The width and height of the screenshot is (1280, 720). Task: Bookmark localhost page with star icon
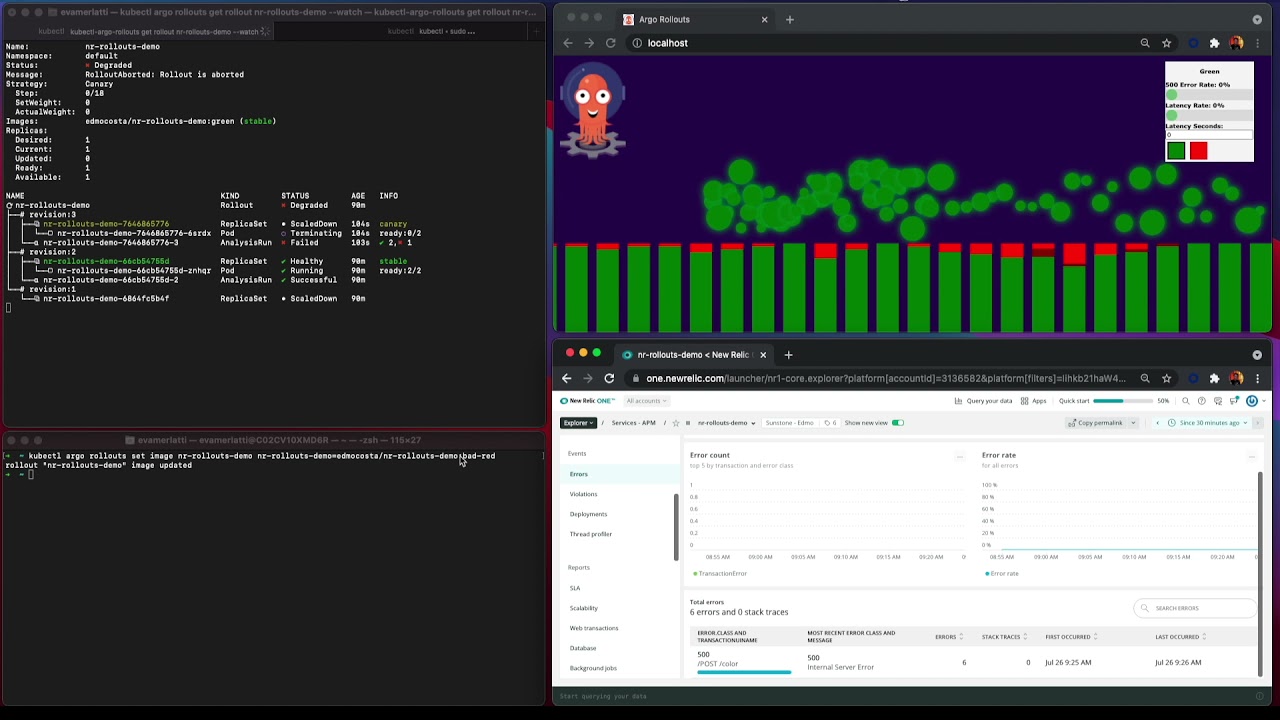pyautogui.click(x=1166, y=43)
